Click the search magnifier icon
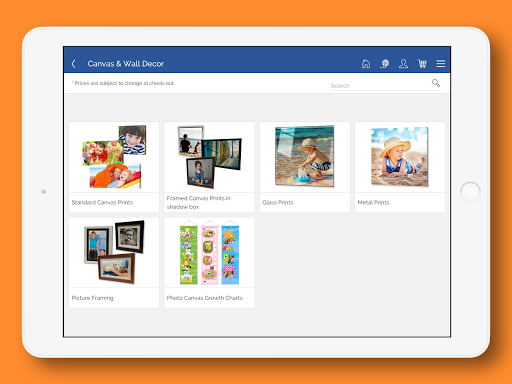 click(x=436, y=83)
